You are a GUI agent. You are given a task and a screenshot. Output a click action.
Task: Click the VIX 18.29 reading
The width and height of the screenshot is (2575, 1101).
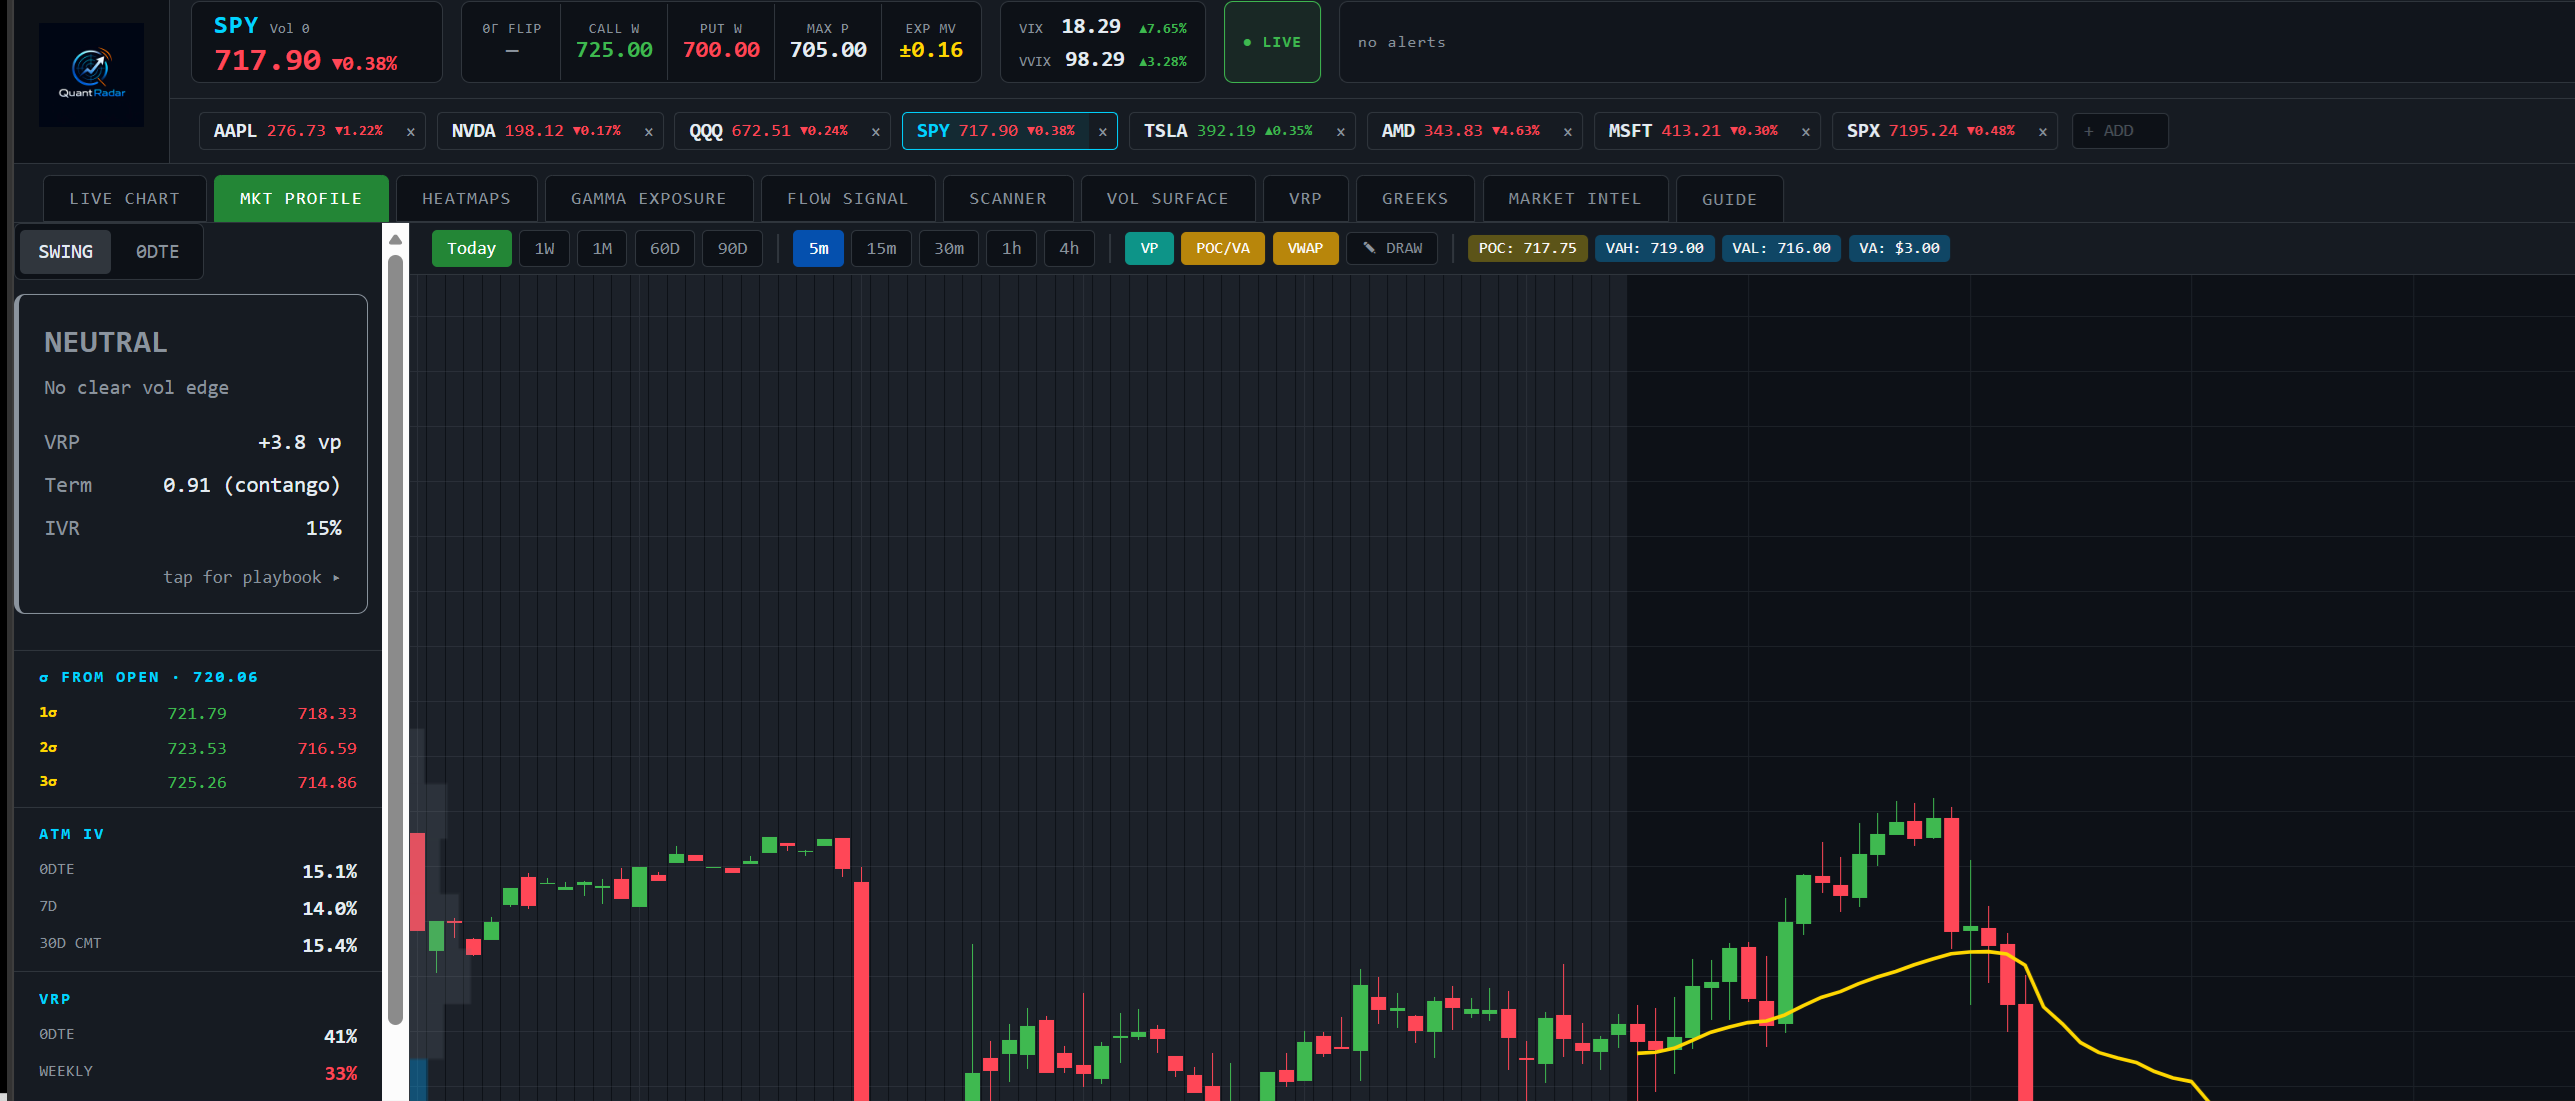[x=1091, y=27]
